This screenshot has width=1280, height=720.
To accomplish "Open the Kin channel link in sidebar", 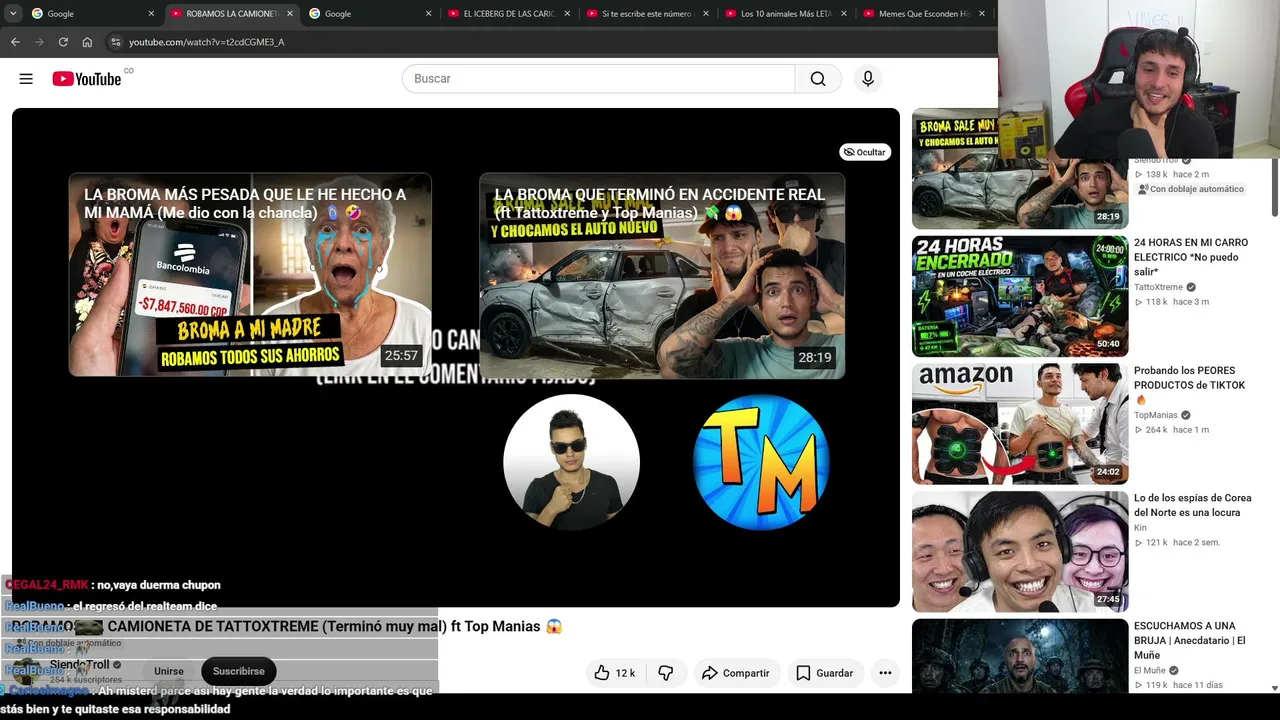I will click(1140, 528).
